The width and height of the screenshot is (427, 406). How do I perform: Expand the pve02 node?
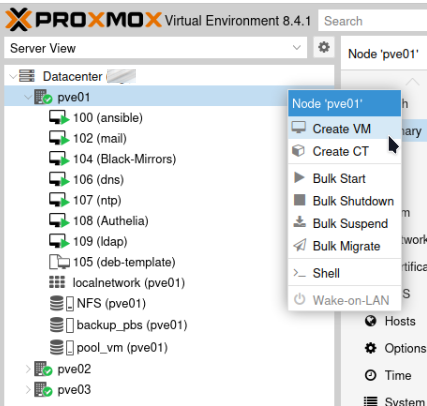coord(28,369)
